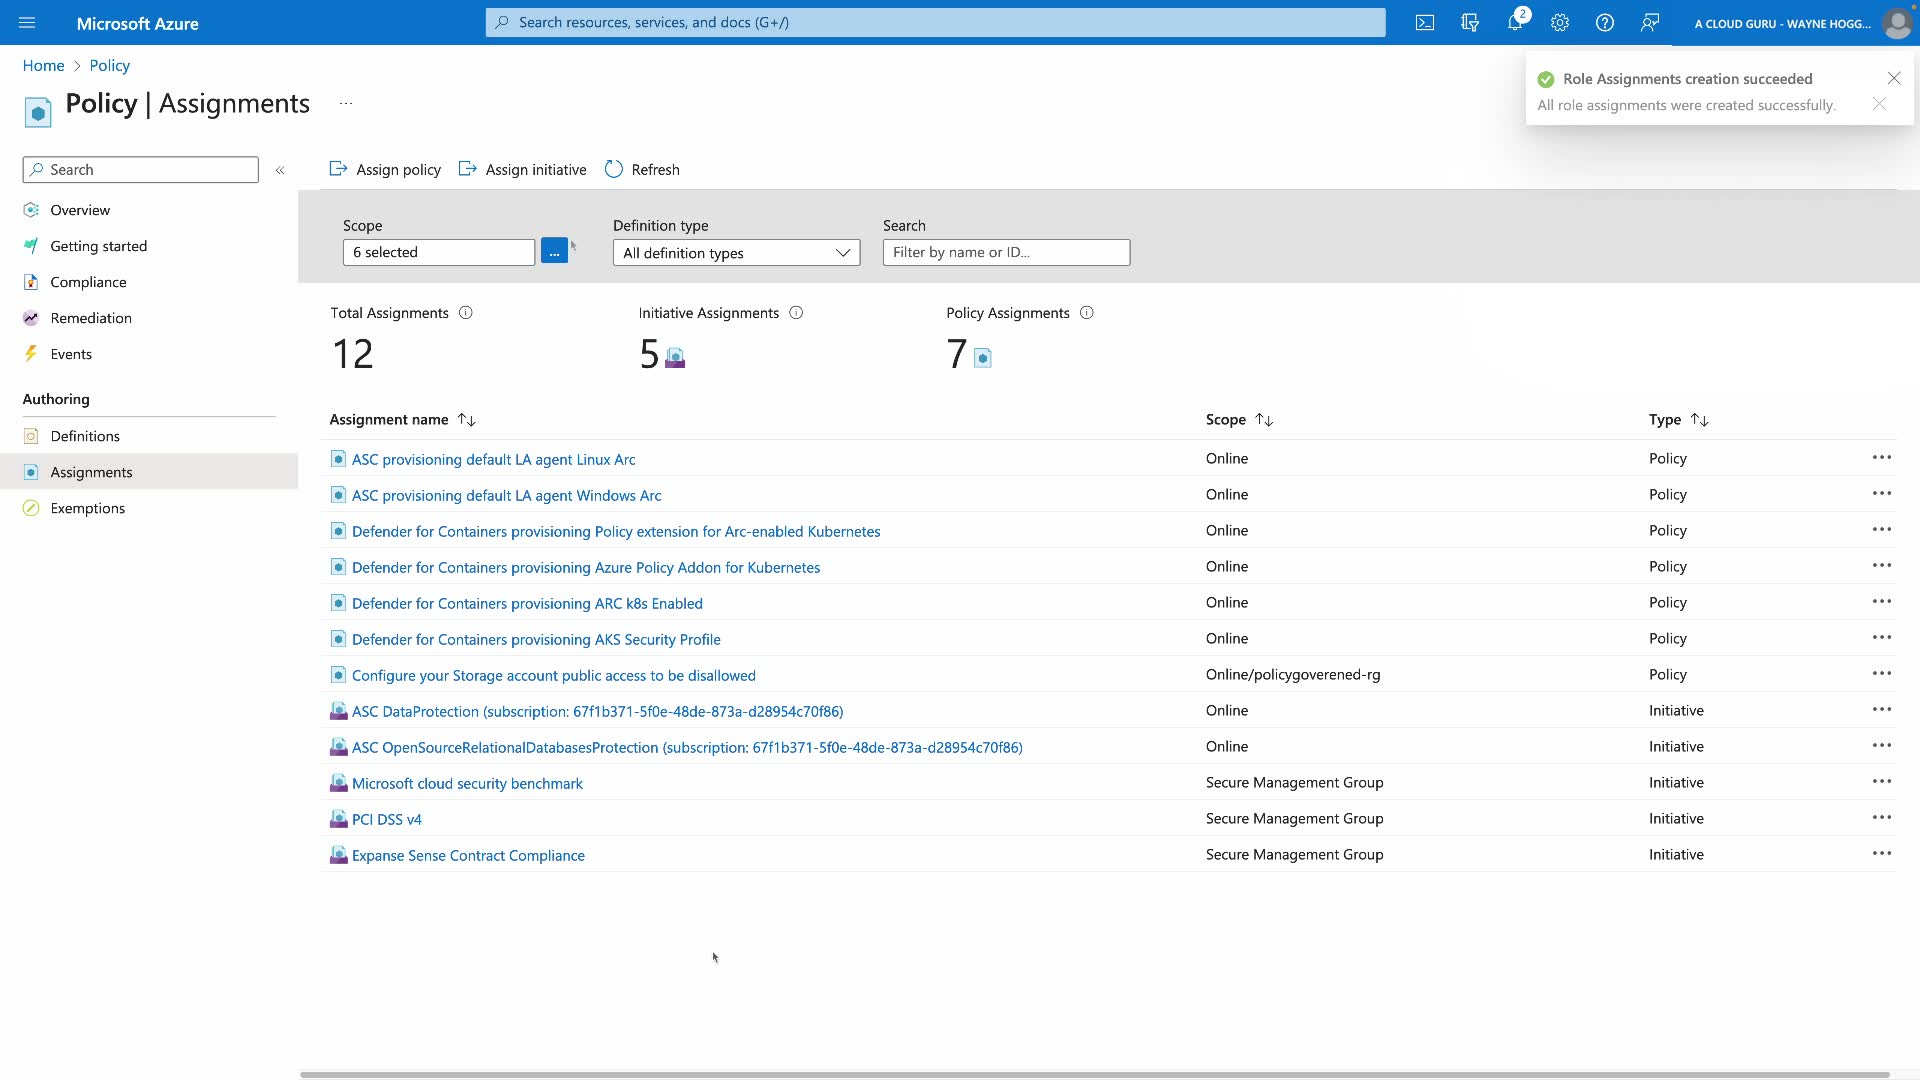Open portal settings gear icon
The height and width of the screenshot is (1080, 1920).
coord(1560,22)
